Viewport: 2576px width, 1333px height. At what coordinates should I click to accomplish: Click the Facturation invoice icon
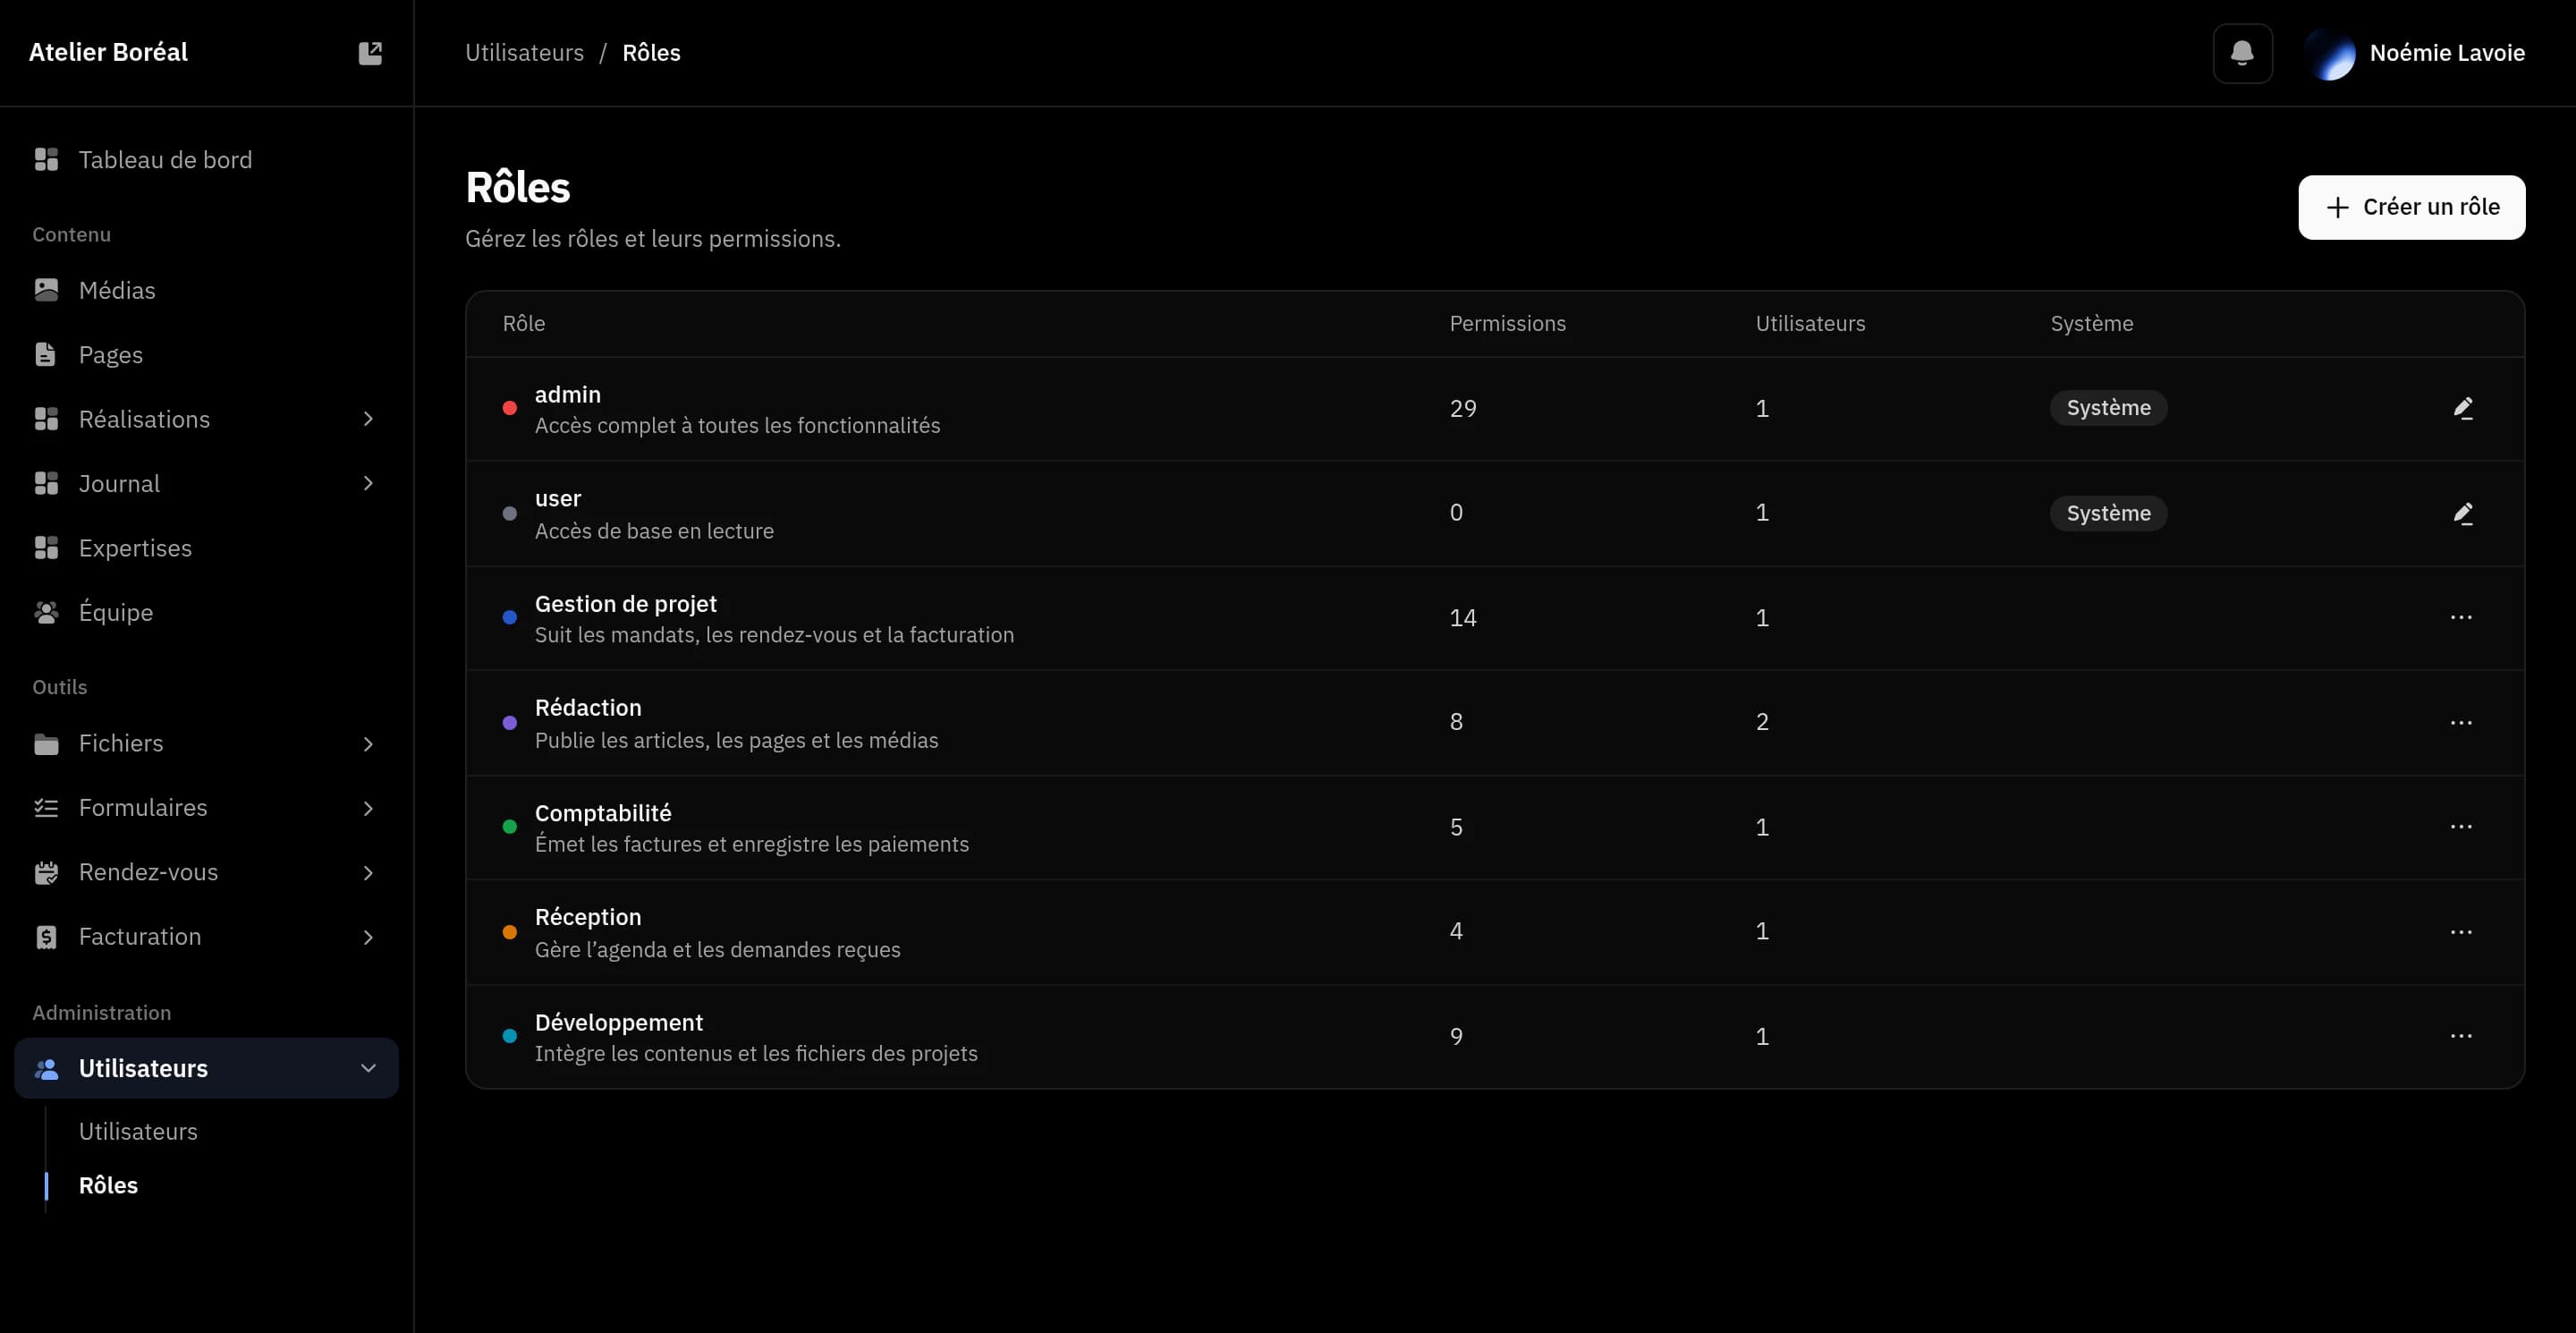point(46,937)
